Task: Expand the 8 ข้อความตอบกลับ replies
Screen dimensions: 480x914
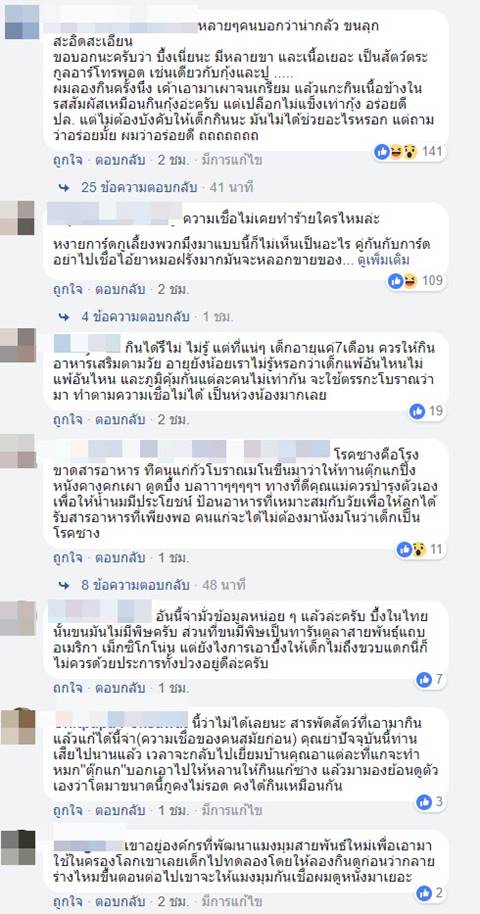Action: click(135, 585)
